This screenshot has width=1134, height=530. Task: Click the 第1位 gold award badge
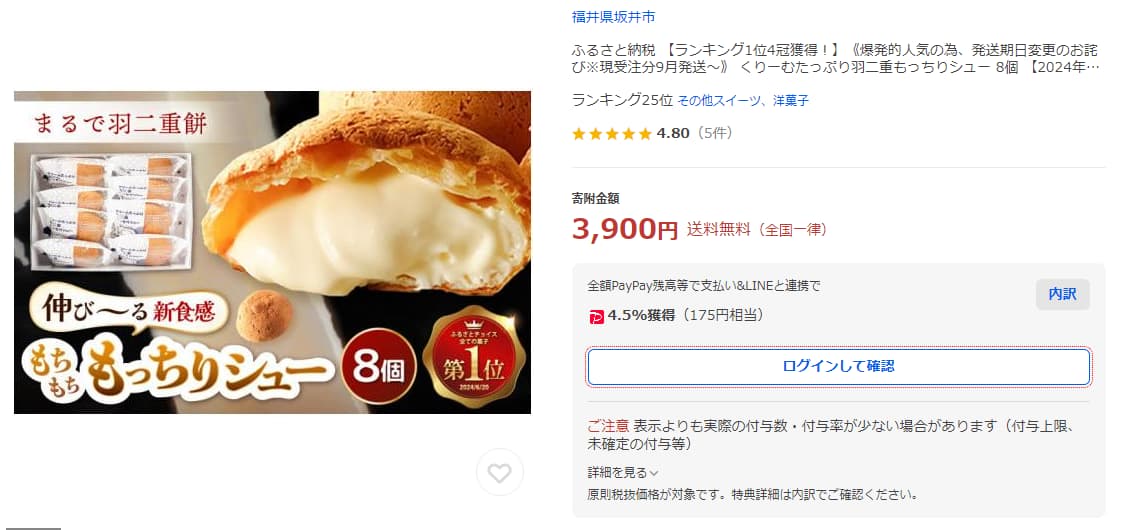(x=474, y=357)
